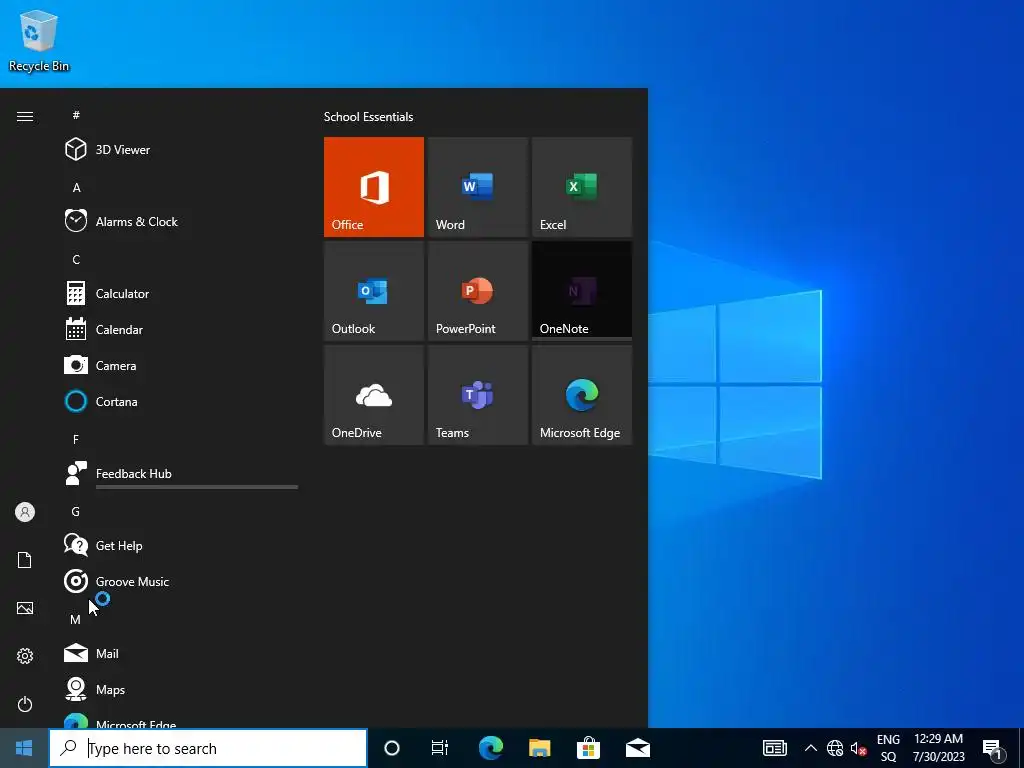The image size is (1024, 768).
Task: Open Microsoft Store from the taskbar
Action: (588, 748)
